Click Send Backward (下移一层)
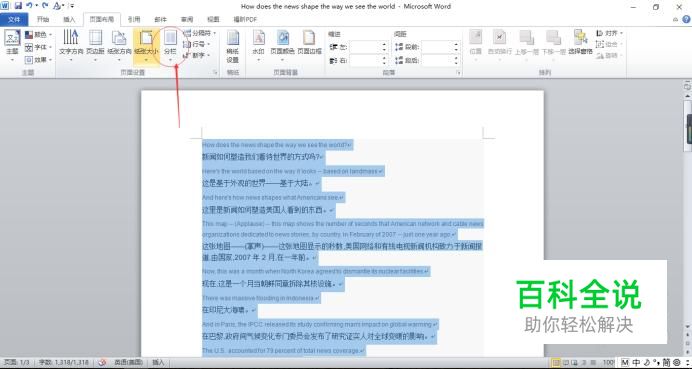 [x=553, y=46]
